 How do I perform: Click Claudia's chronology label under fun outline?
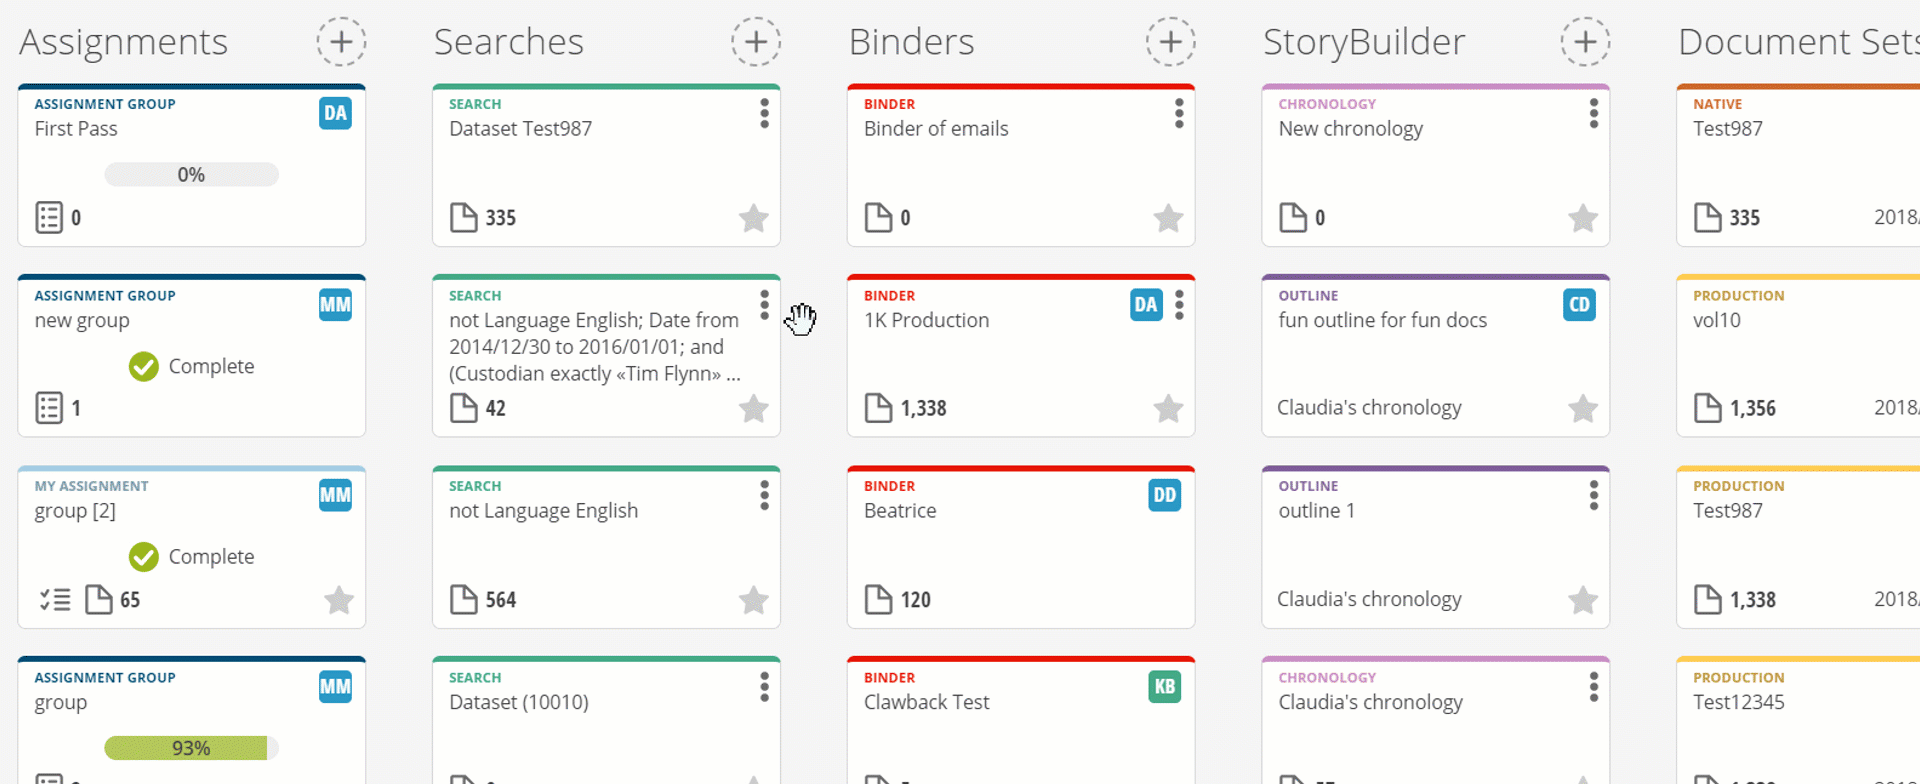pos(1369,407)
